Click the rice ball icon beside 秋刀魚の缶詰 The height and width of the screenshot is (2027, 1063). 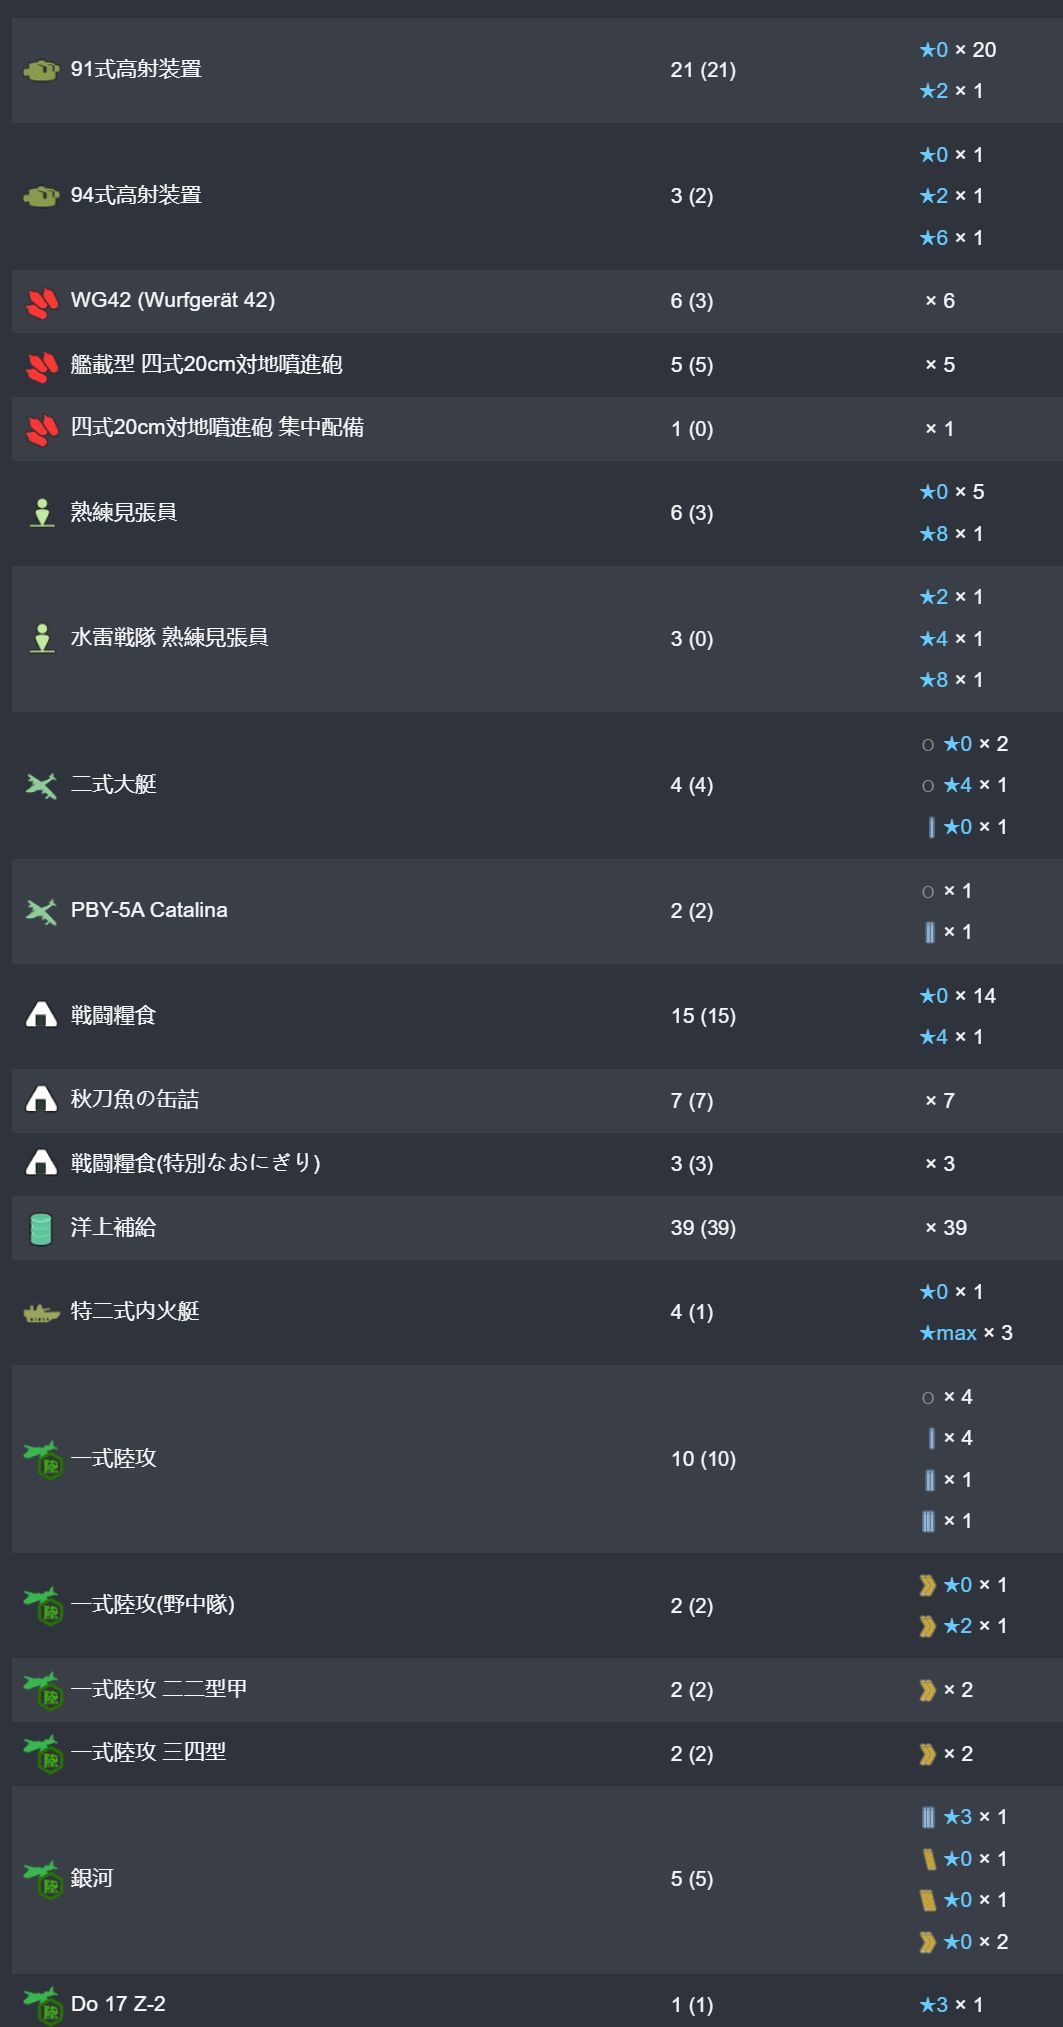tap(41, 1100)
